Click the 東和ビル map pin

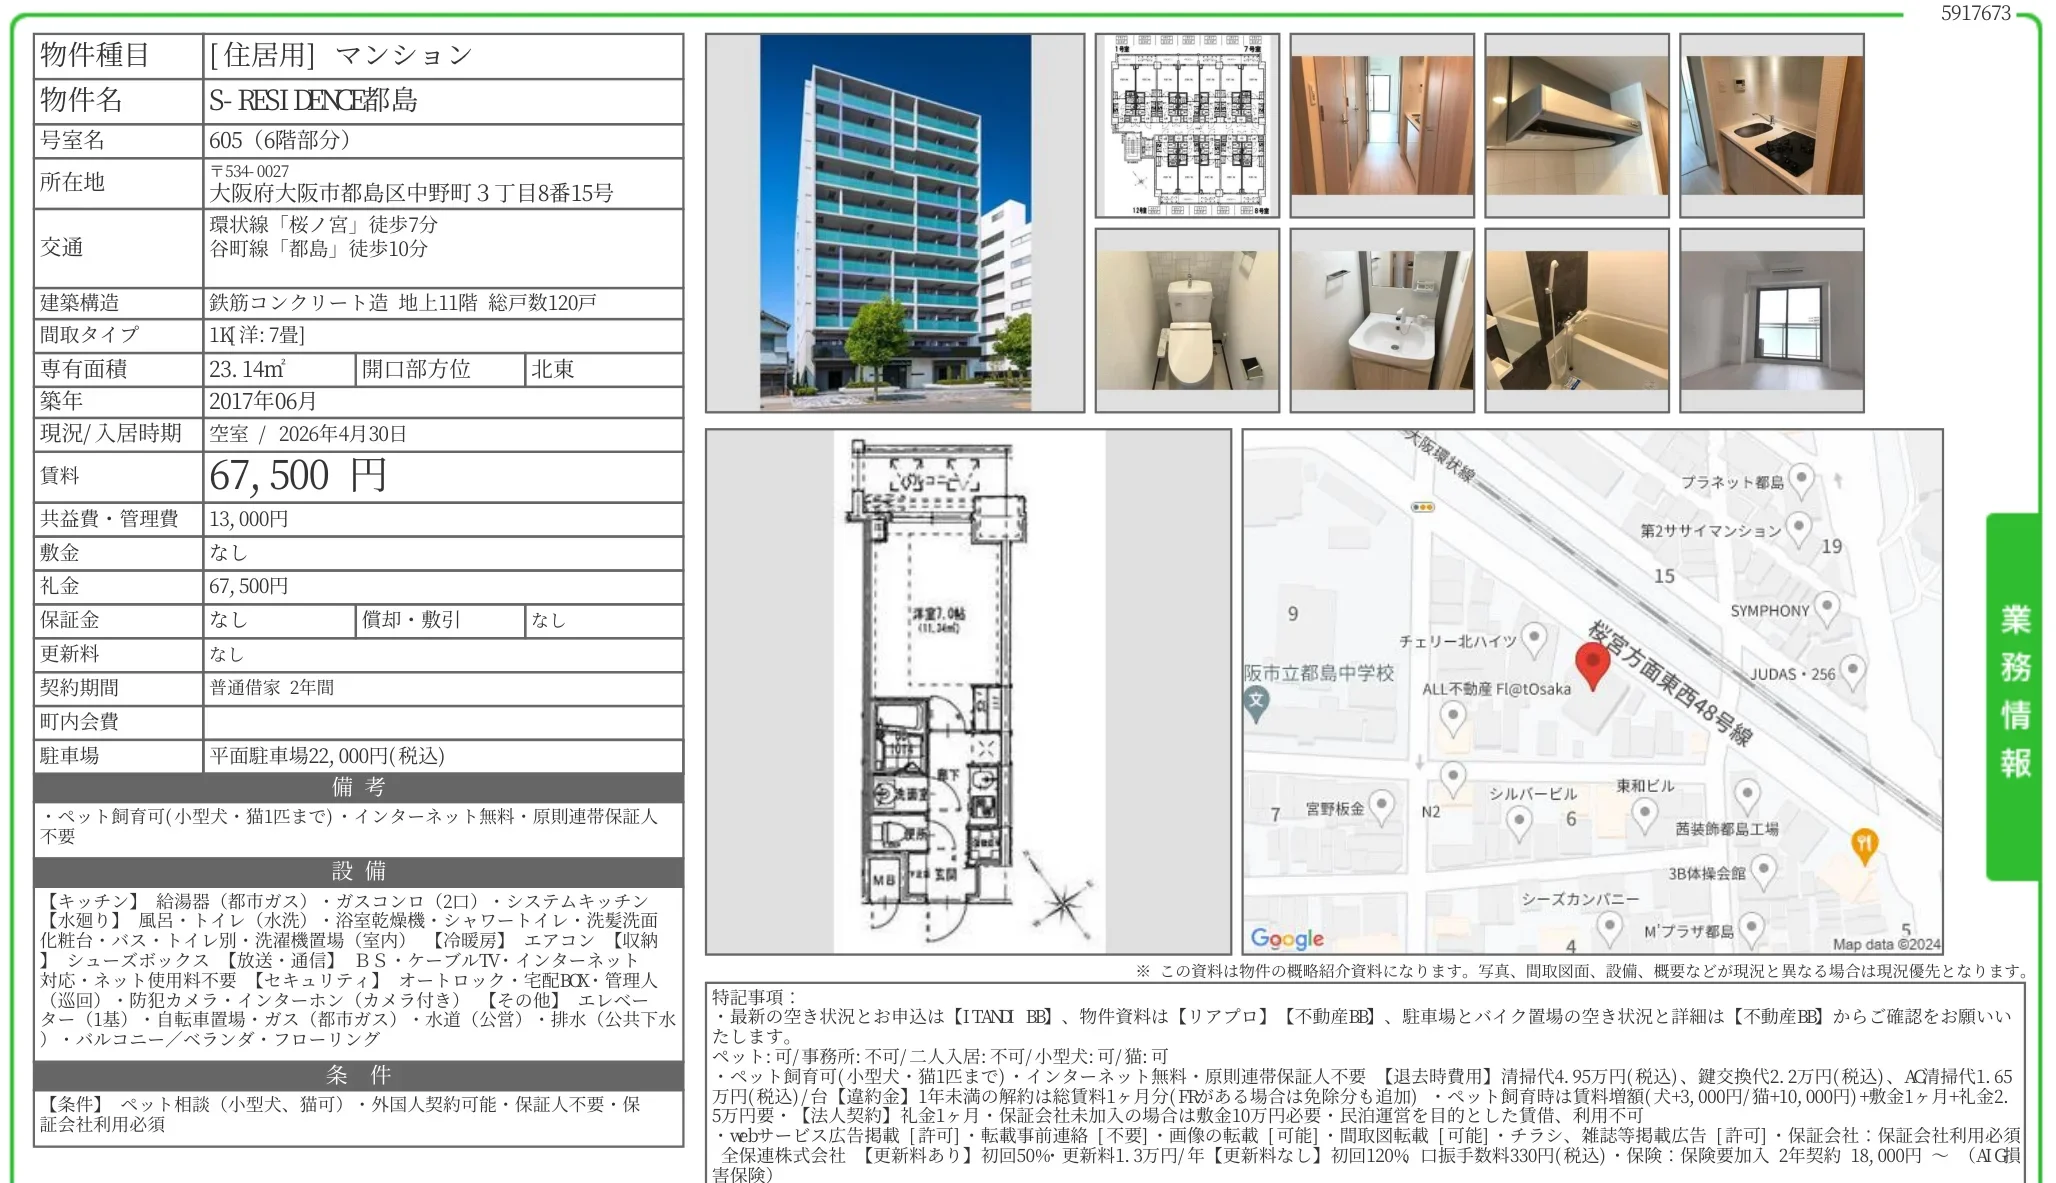click(x=1645, y=812)
